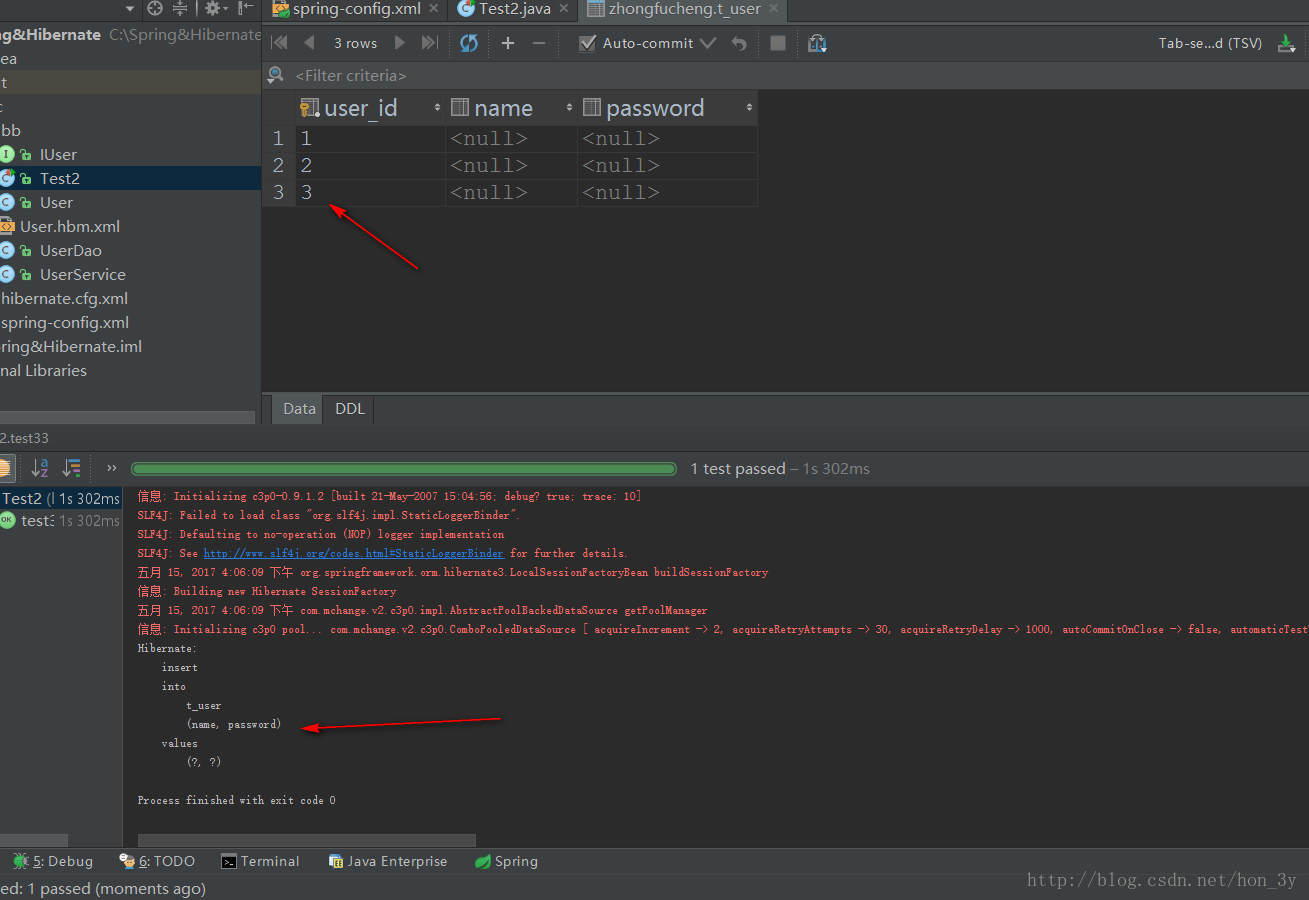Jump to the first page of rows
Image resolution: width=1309 pixels, height=900 pixels.
pyautogui.click(x=279, y=43)
